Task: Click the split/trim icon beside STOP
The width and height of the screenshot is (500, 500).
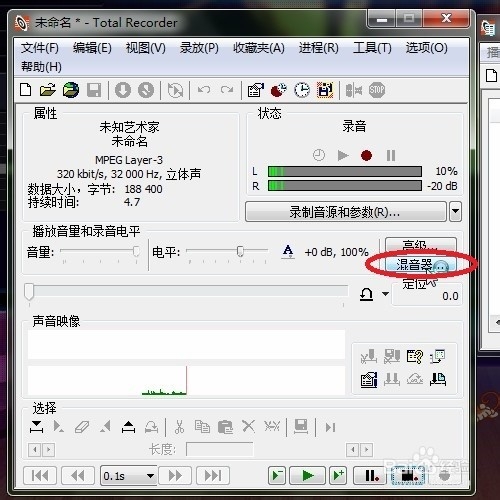Action: [354, 90]
